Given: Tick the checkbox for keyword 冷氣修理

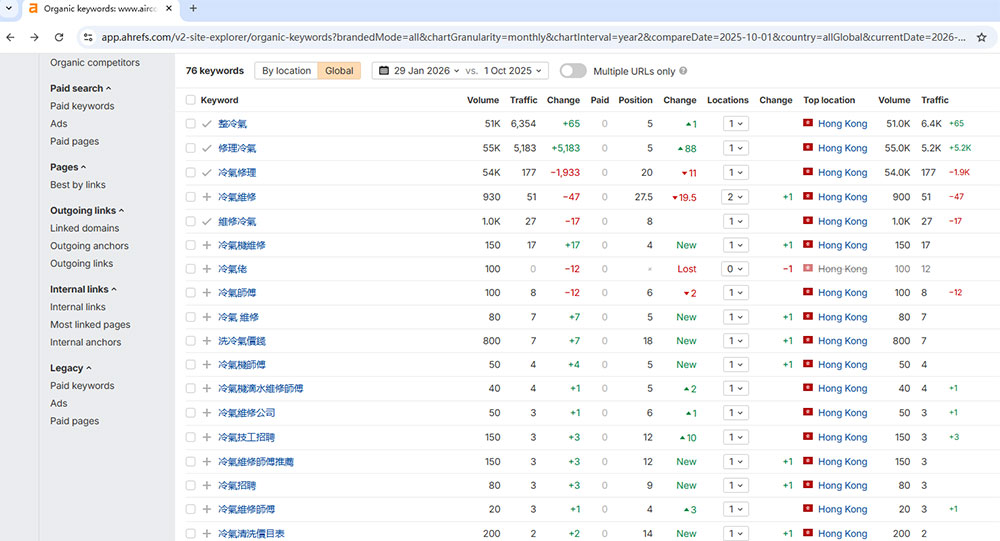Looking at the screenshot, I should tap(191, 172).
